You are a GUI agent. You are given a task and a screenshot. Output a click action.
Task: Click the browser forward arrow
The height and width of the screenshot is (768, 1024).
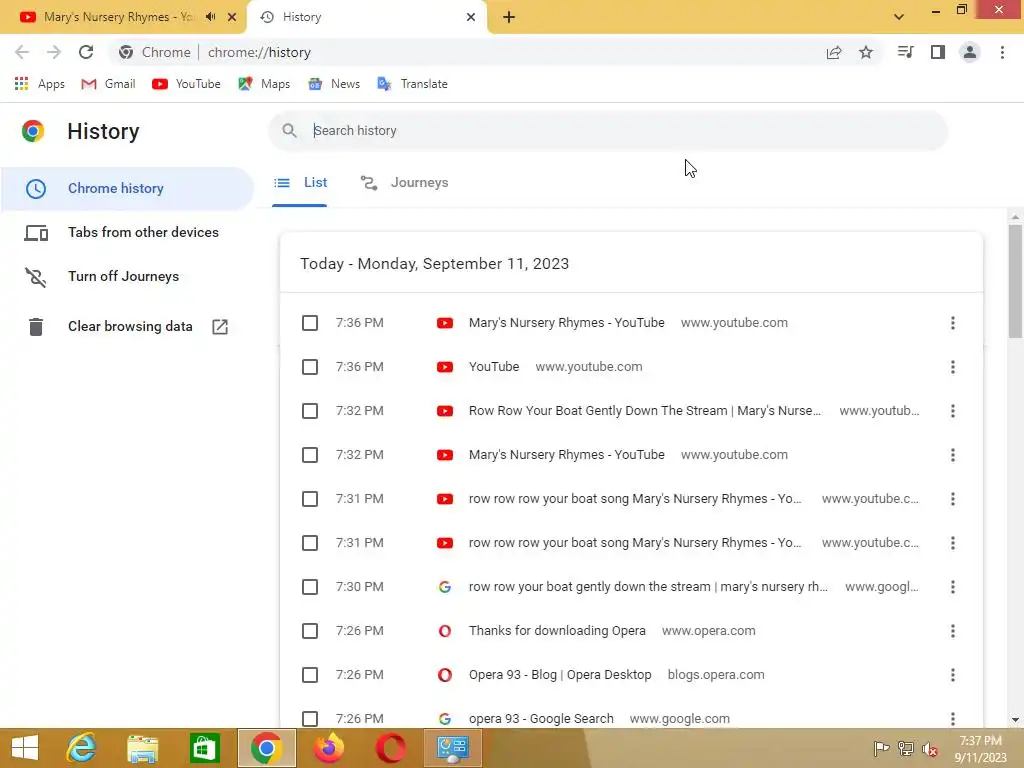[54, 52]
